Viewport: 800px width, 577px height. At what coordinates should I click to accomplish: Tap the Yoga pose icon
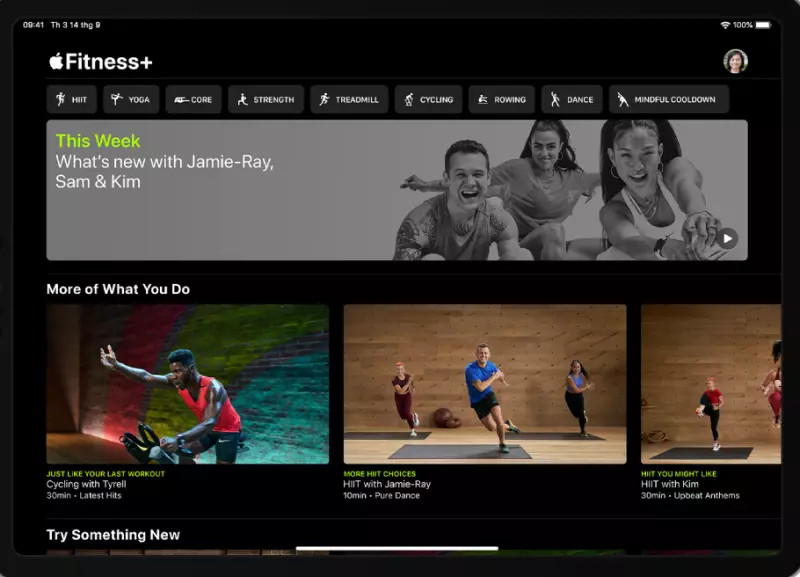[117, 99]
